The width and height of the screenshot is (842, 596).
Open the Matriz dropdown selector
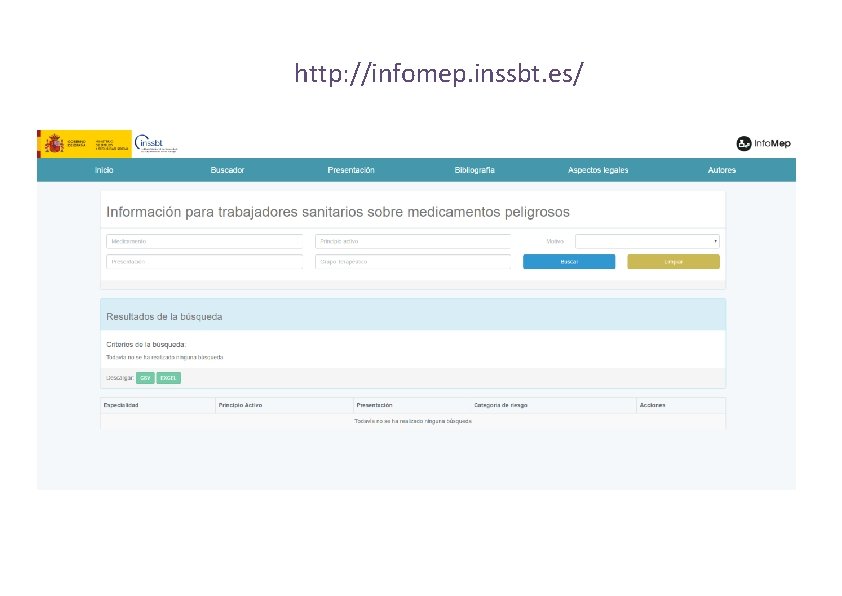point(647,241)
